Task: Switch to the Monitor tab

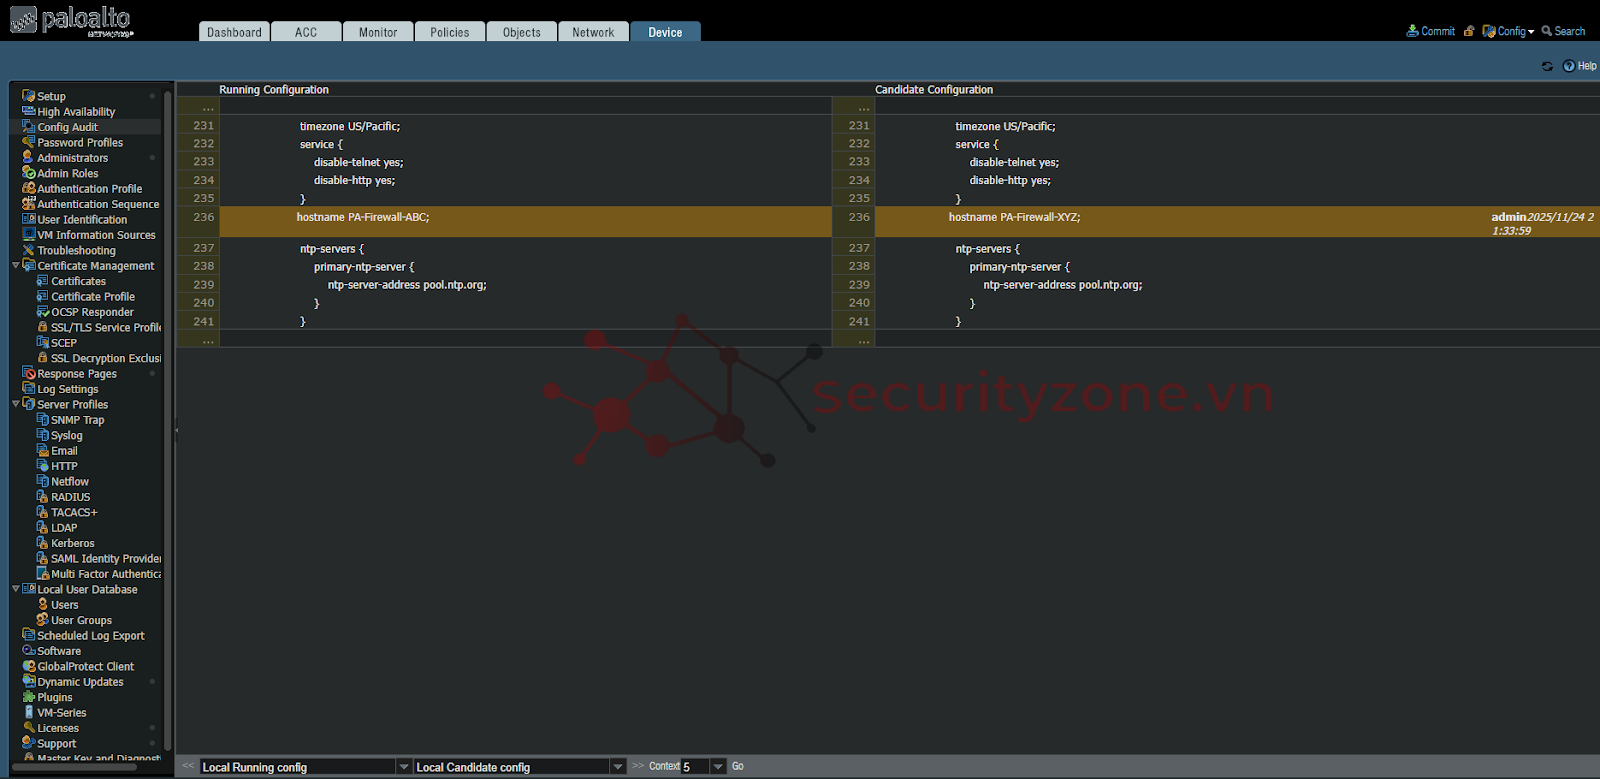Action: (378, 32)
